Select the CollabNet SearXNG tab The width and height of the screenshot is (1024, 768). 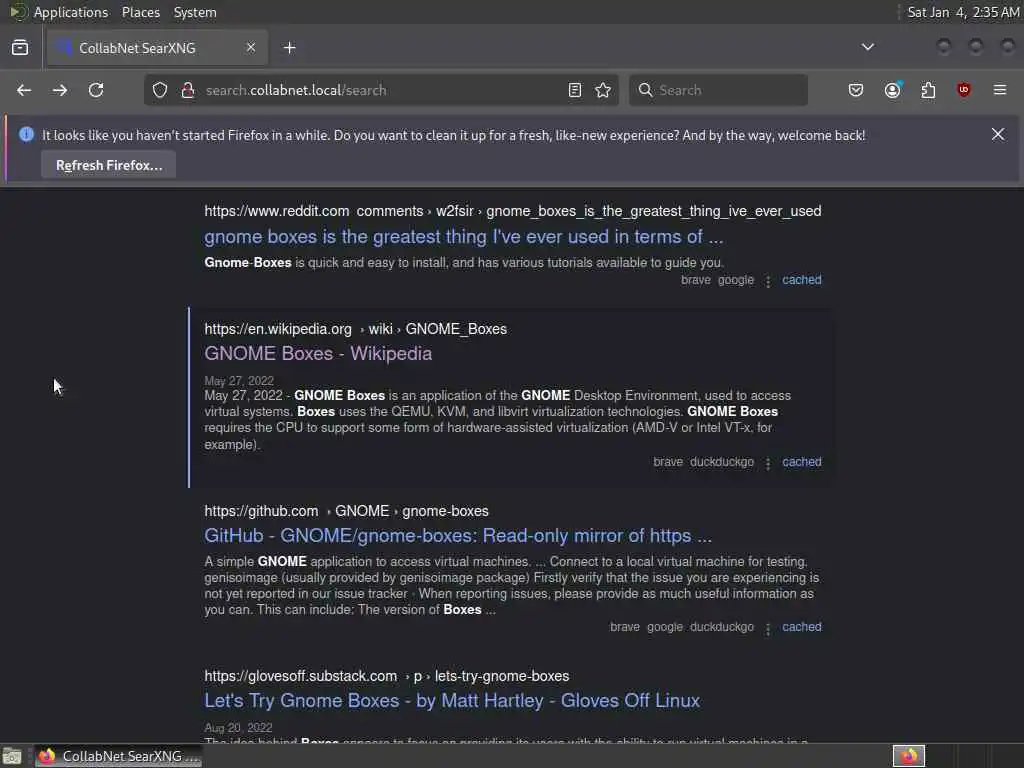point(157,48)
